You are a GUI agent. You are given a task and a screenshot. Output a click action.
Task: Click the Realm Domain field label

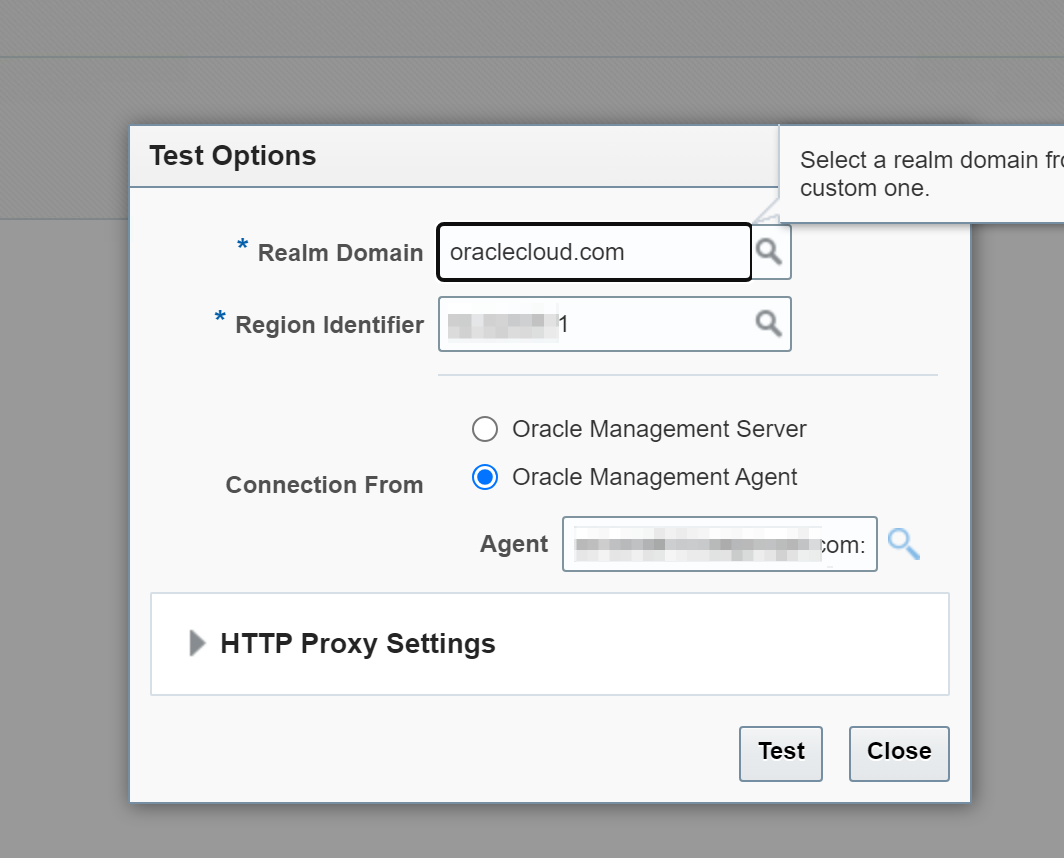[340, 254]
